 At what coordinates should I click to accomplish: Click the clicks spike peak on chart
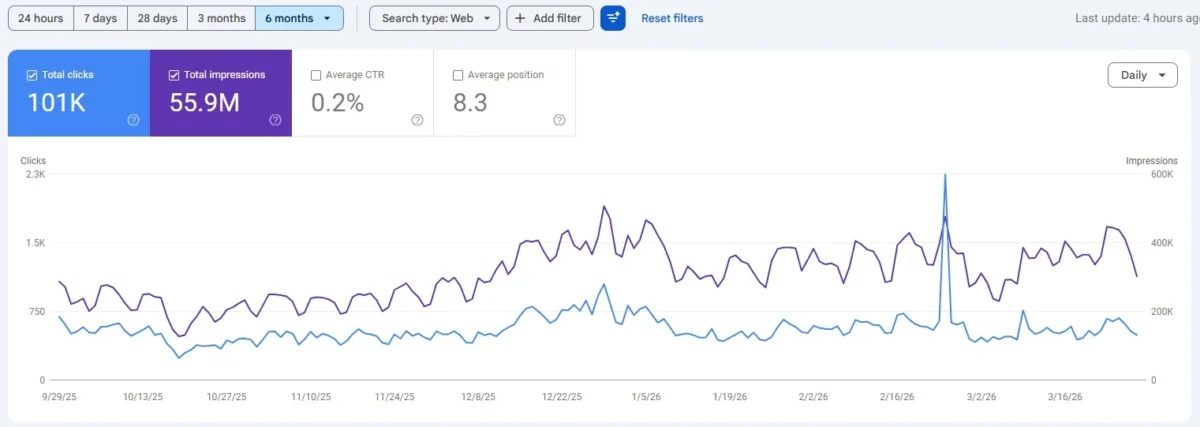coord(945,176)
